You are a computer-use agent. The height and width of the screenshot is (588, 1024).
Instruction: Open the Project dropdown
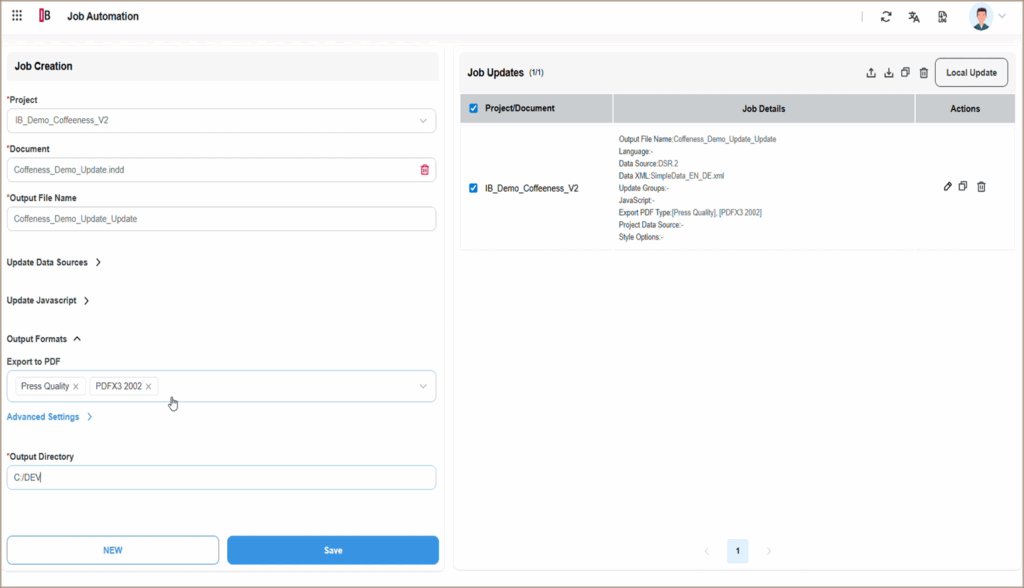(x=423, y=120)
